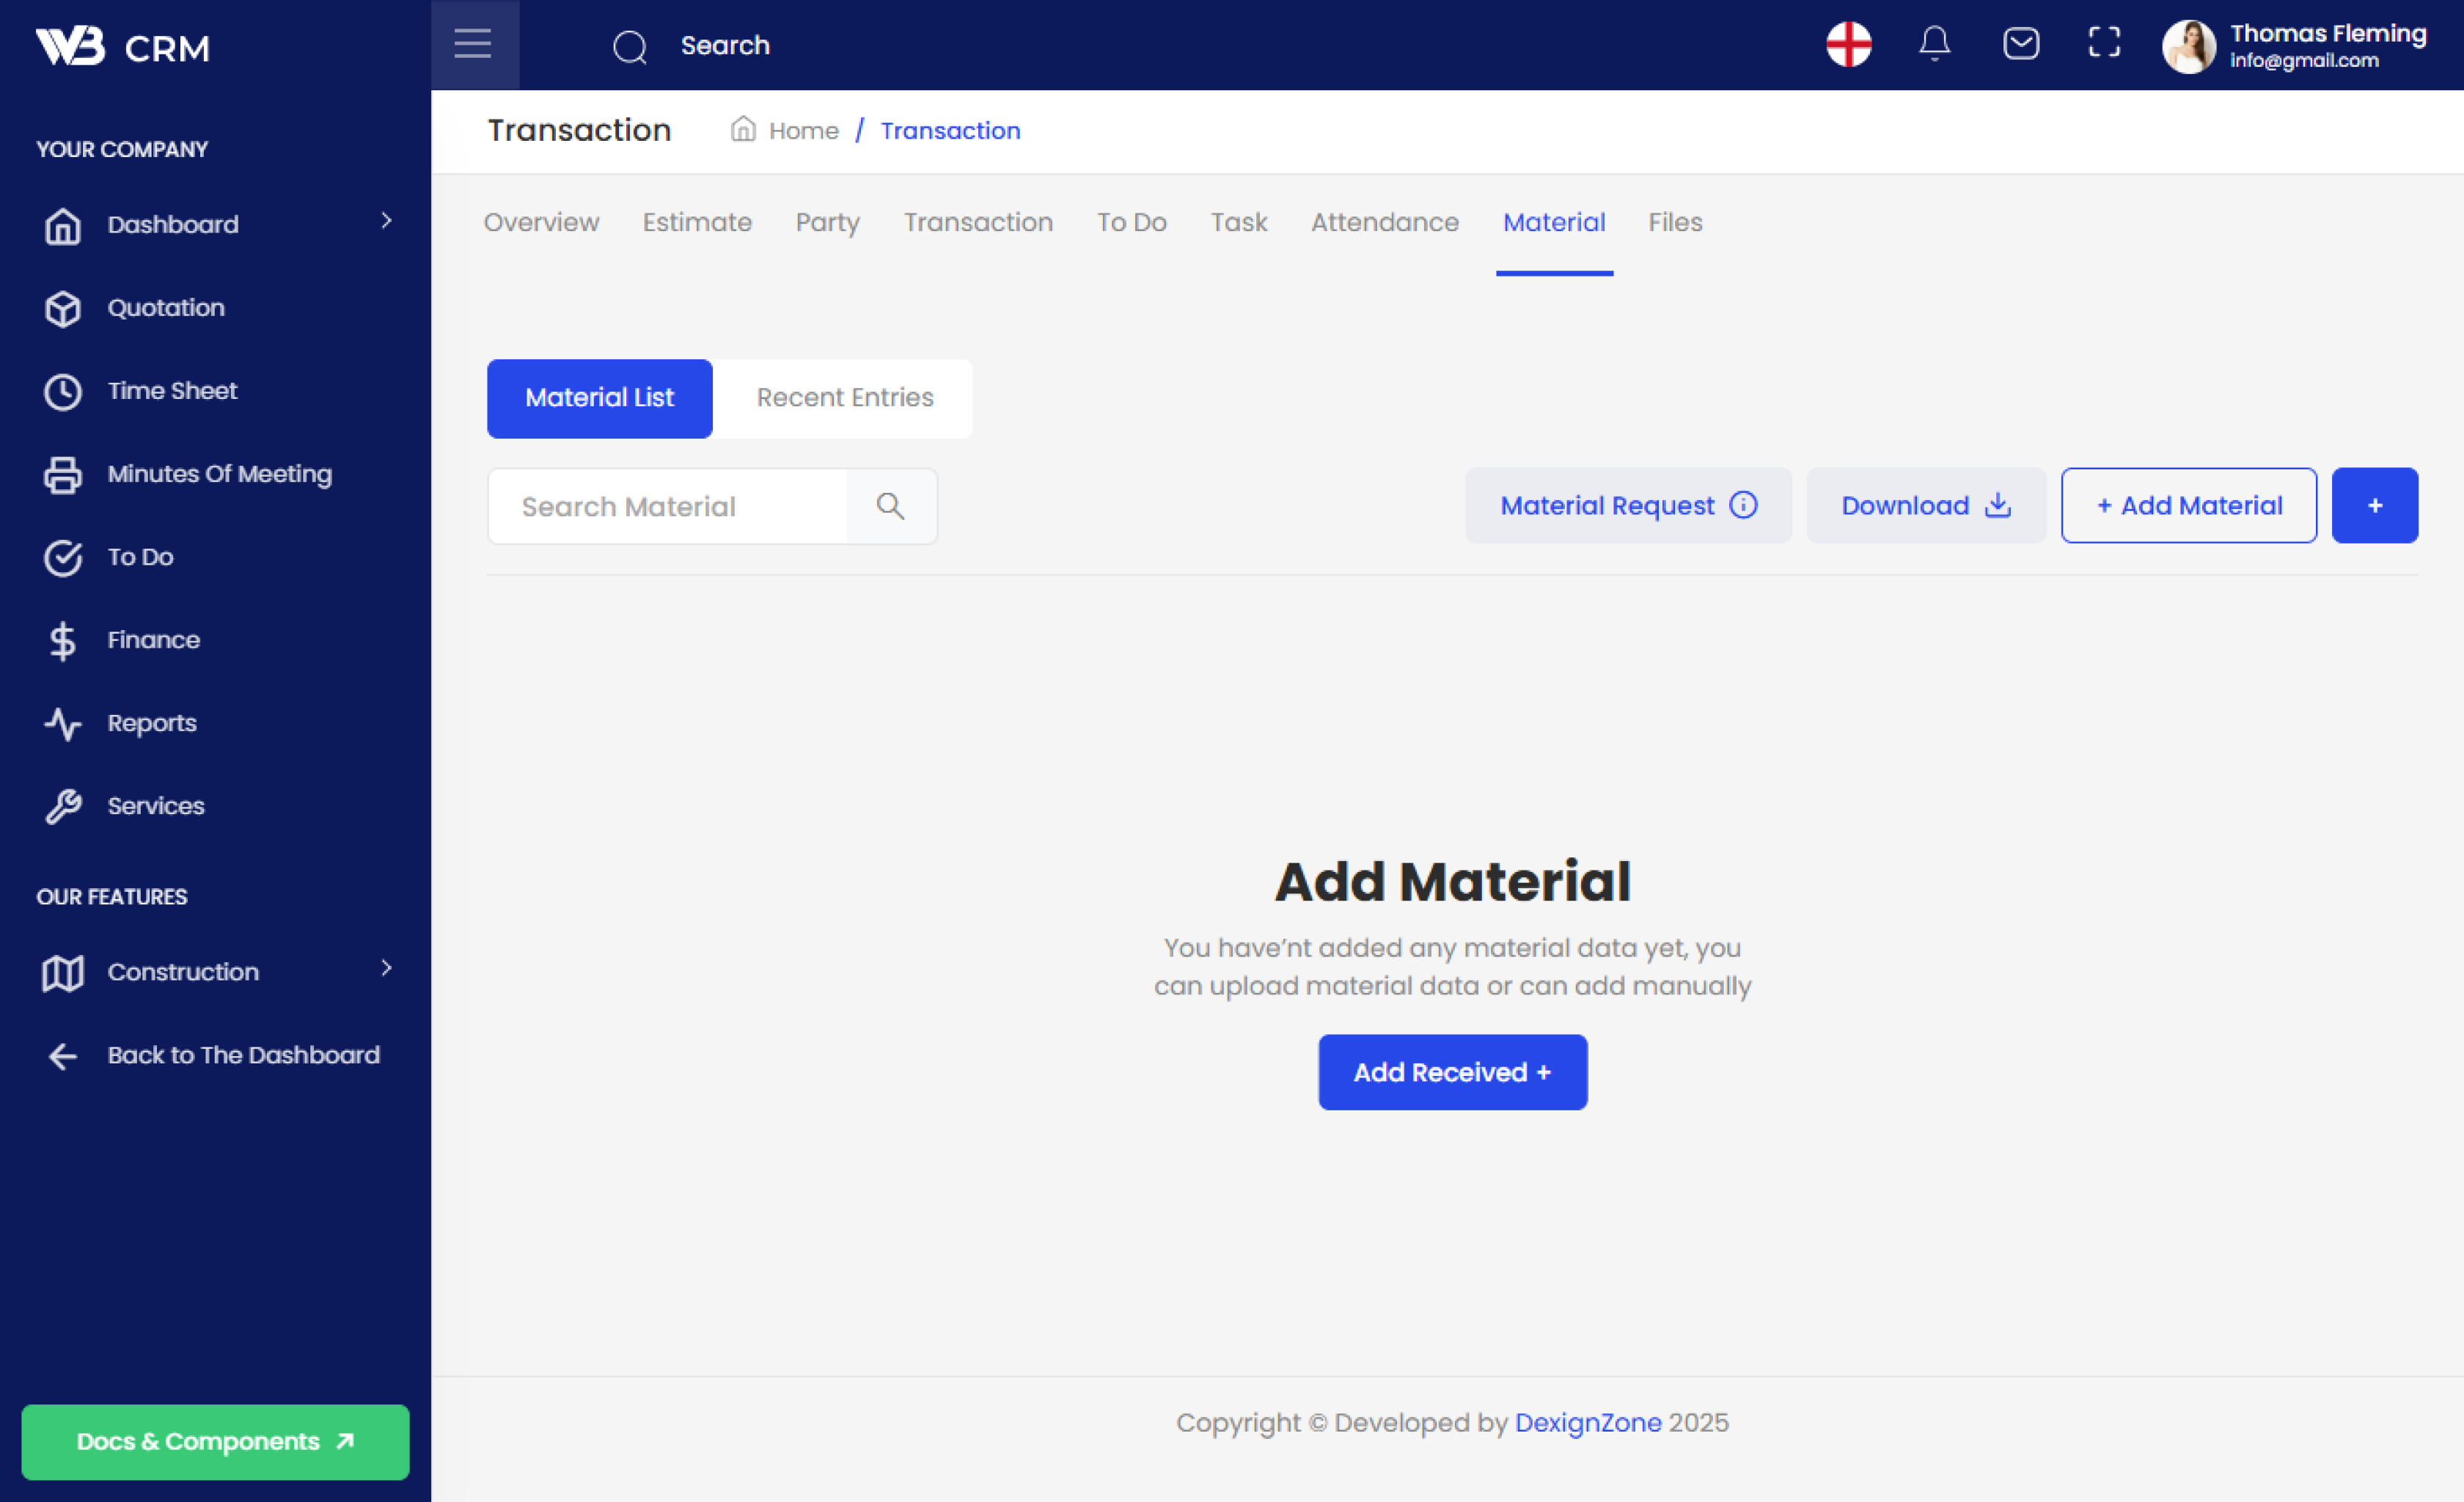Expand the Dashboard submenu chevron
2464x1502 pixels.
point(386,221)
